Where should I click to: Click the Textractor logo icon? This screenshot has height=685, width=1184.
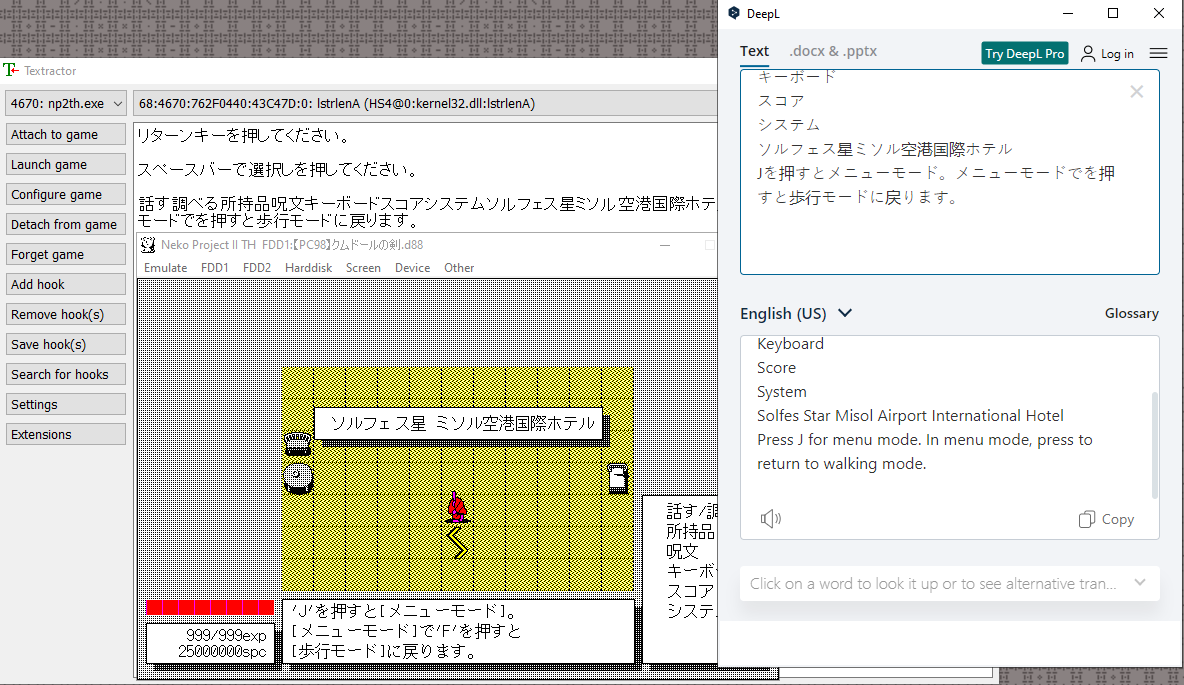[11, 70]
